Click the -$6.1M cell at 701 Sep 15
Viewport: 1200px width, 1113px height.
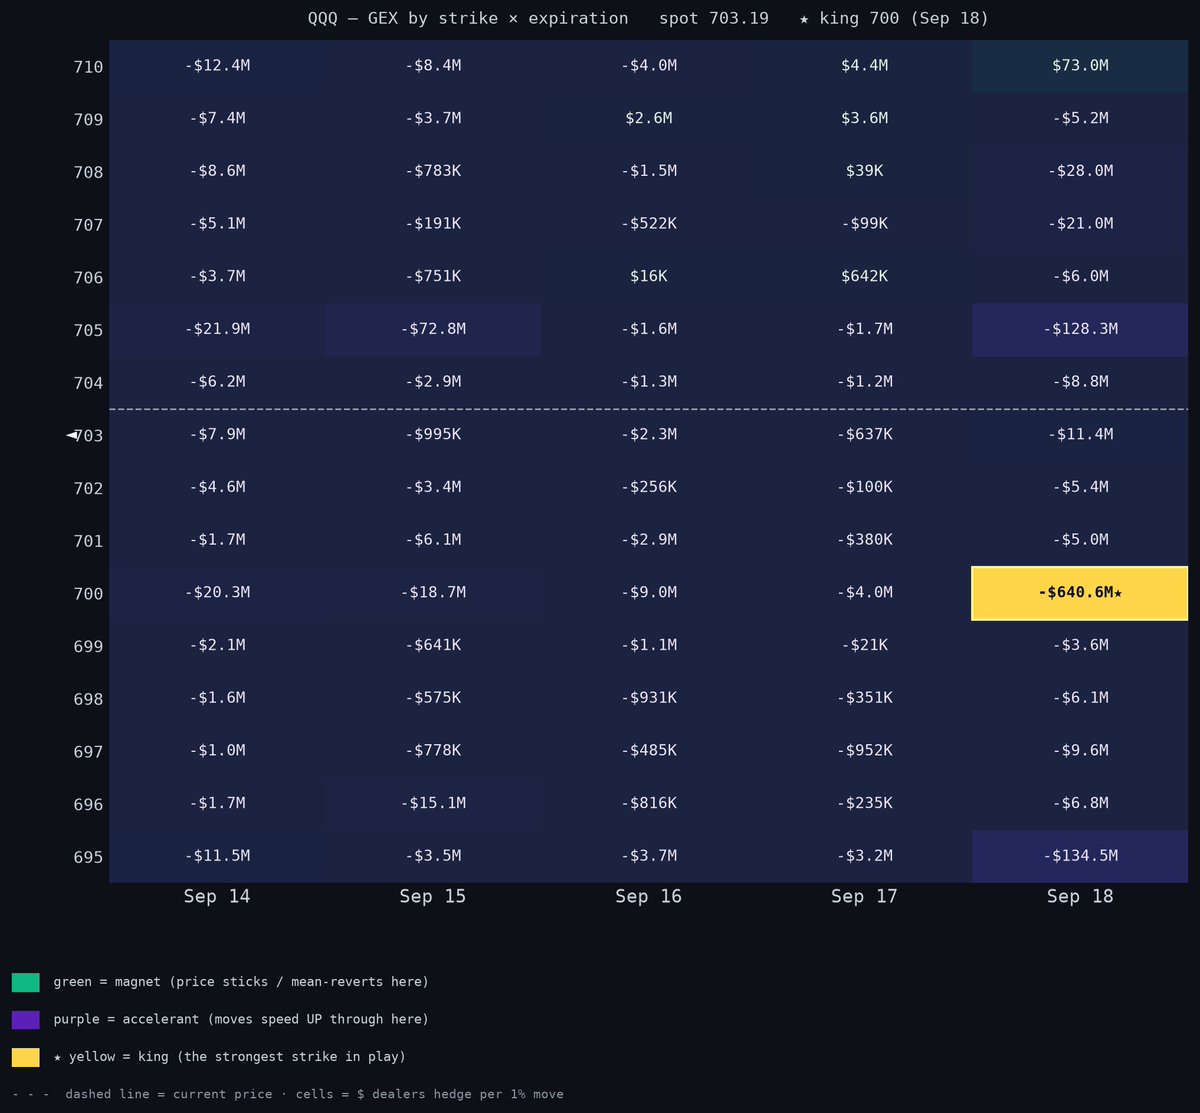coord(433,540)
